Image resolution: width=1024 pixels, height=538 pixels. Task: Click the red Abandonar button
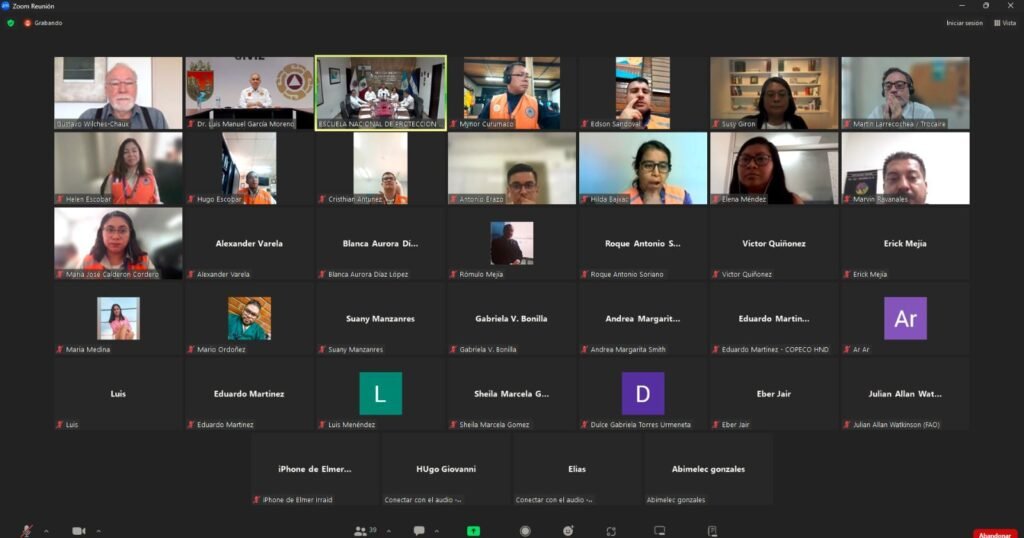coord(994,534)
